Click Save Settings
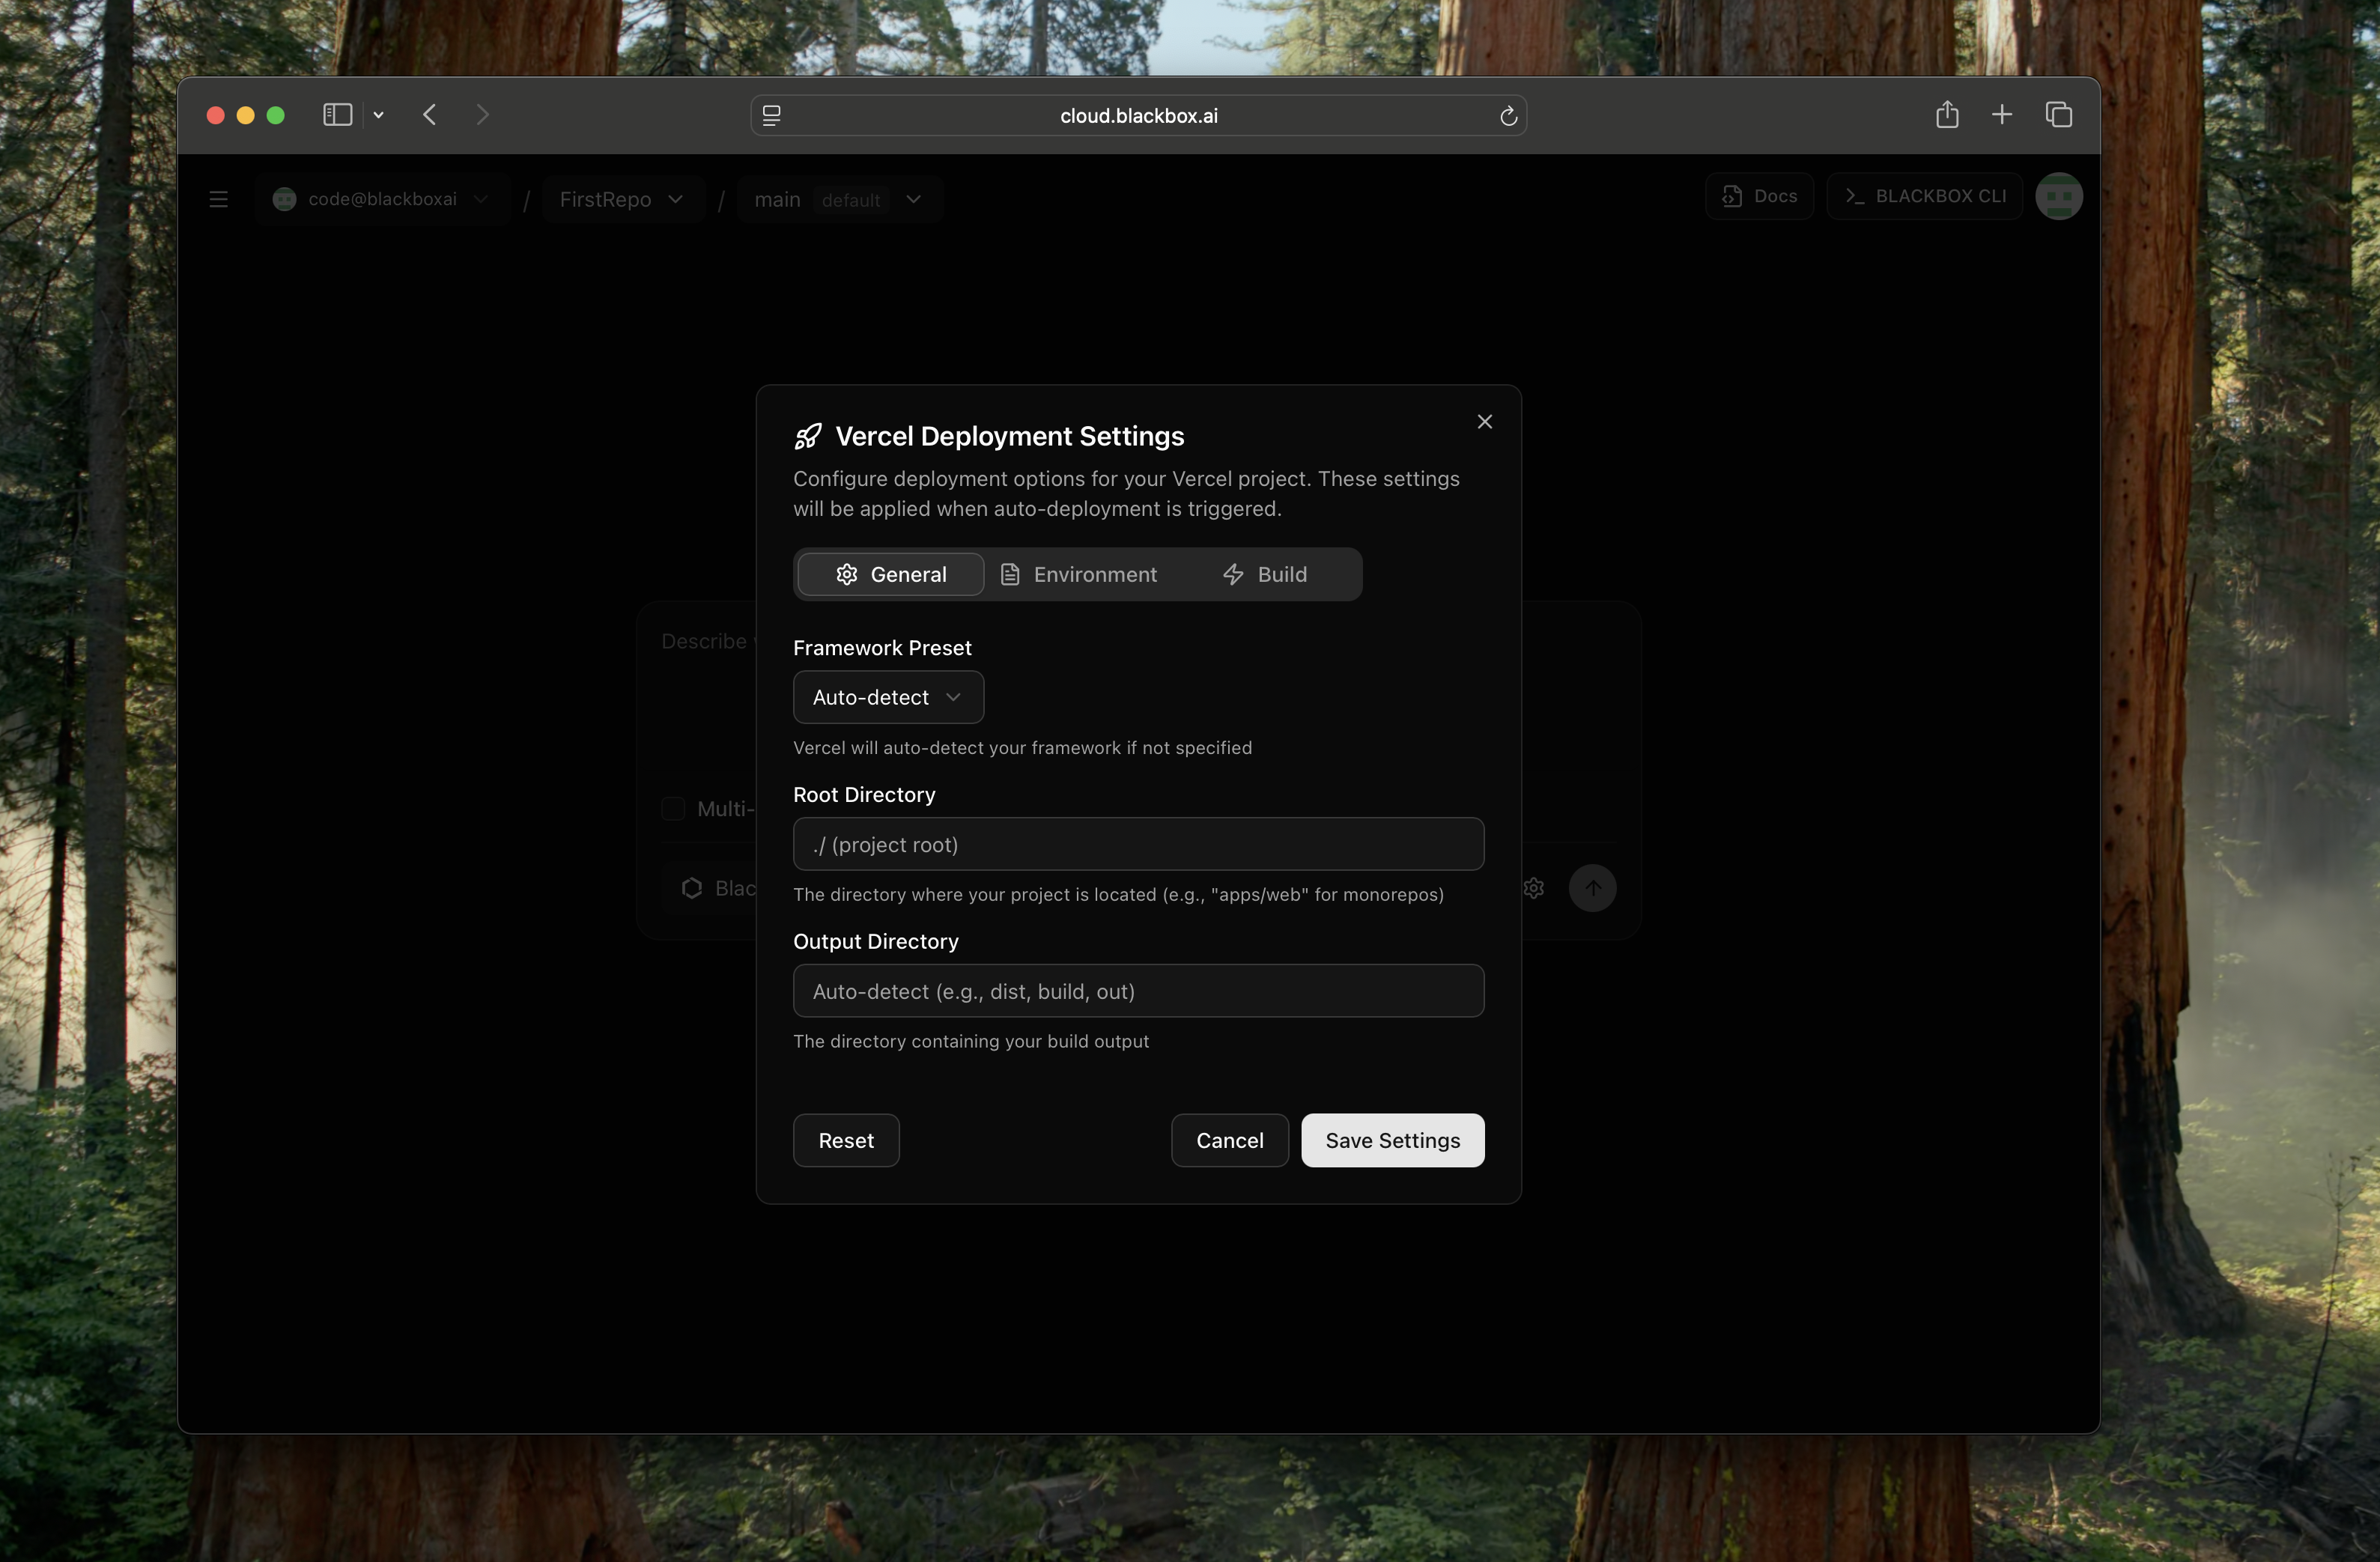The image size is (2380, 1562). [1392, 1140]
